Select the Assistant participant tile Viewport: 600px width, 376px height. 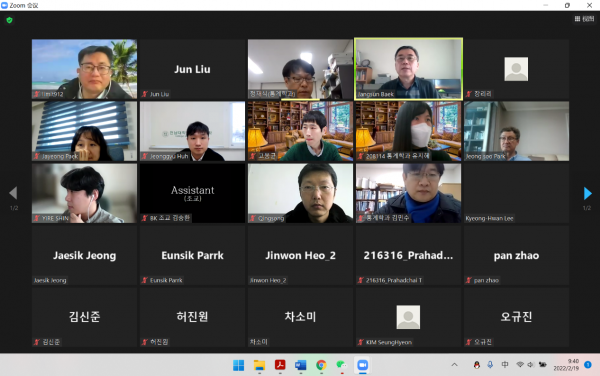point(192,193)
